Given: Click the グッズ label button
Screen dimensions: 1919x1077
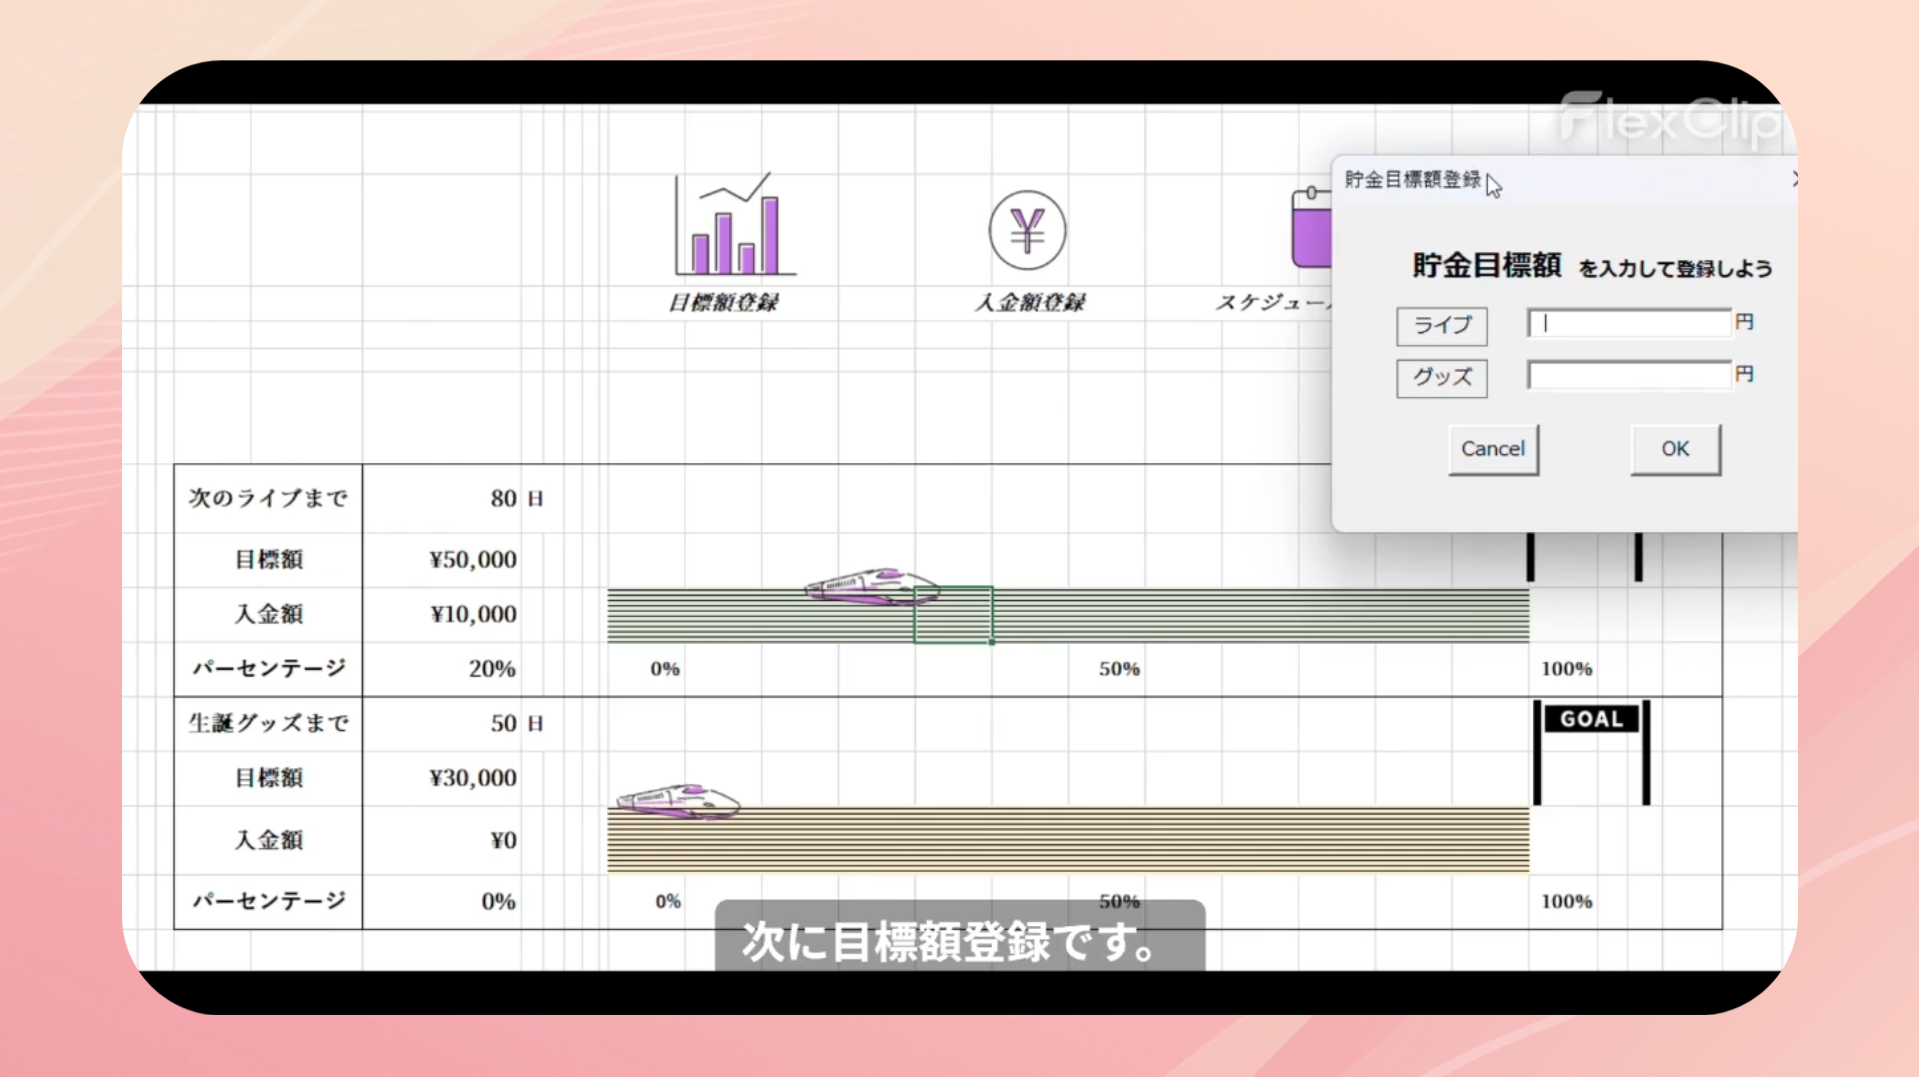Looking at the screenshot, I should 1441,377.
